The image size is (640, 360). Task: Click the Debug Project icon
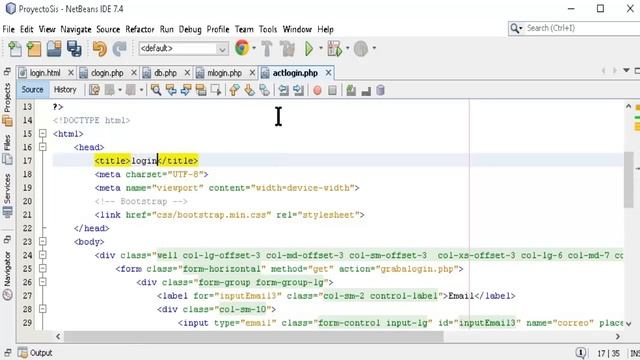335,49
